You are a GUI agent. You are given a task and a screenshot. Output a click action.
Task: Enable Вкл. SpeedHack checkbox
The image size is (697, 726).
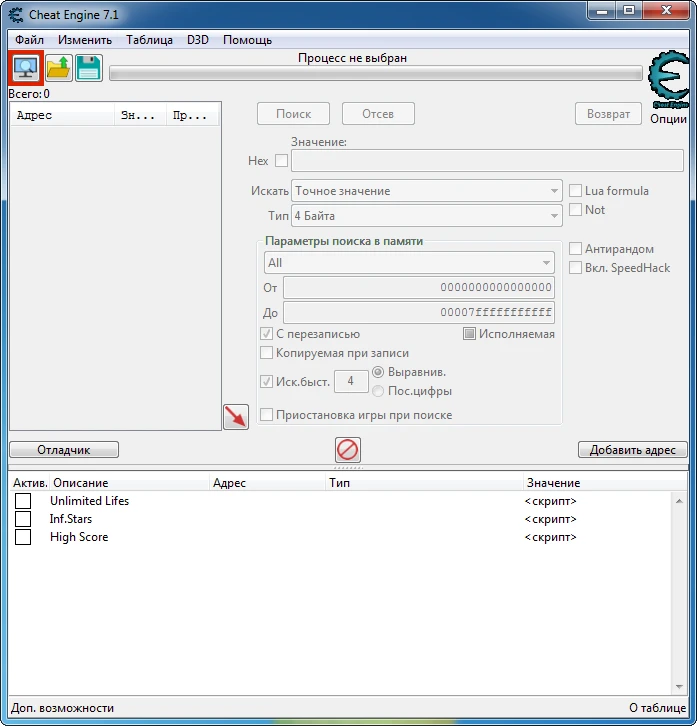(575, 268)
